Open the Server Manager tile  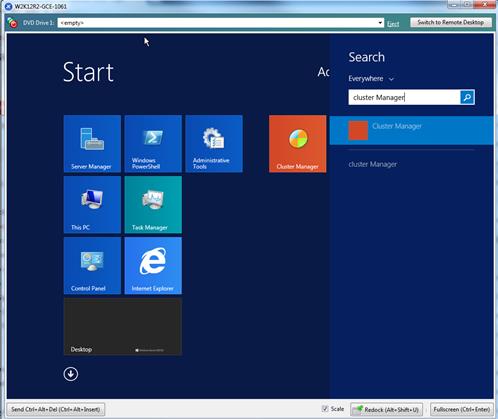point(92,144)
